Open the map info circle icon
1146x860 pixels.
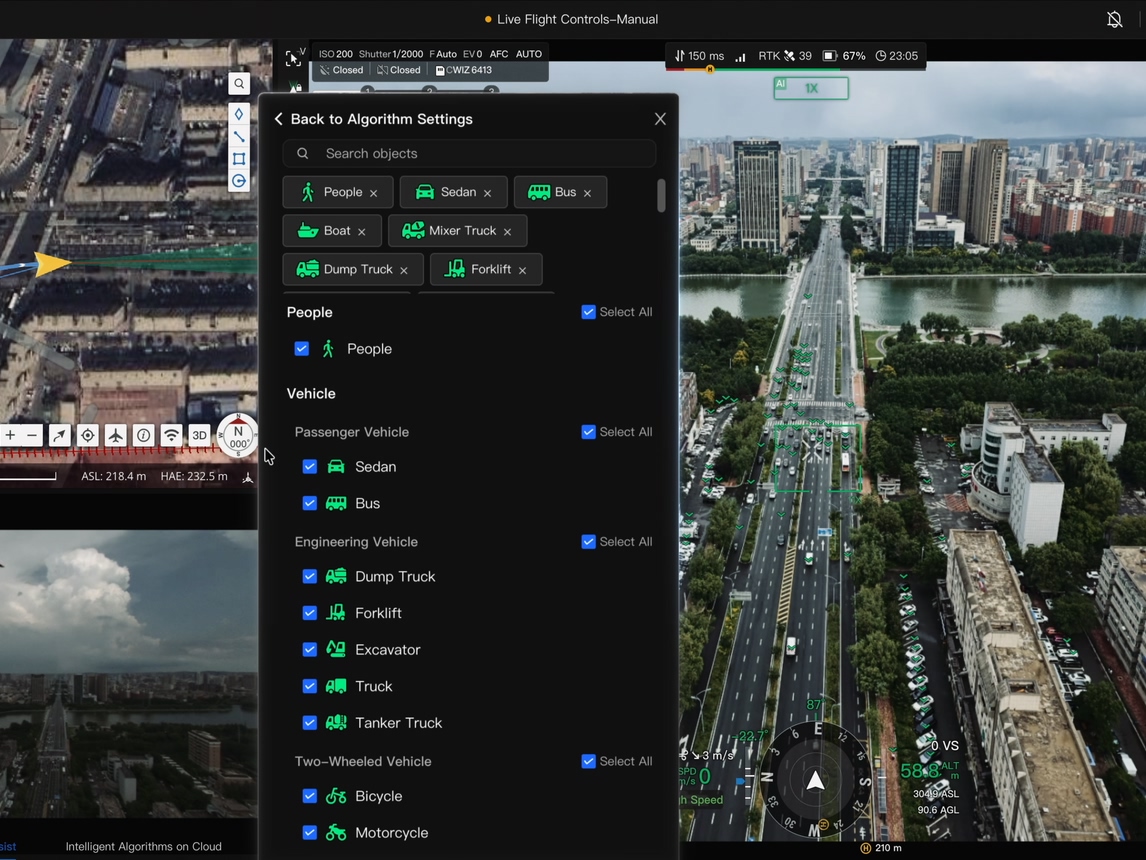(x=144, y=435)
